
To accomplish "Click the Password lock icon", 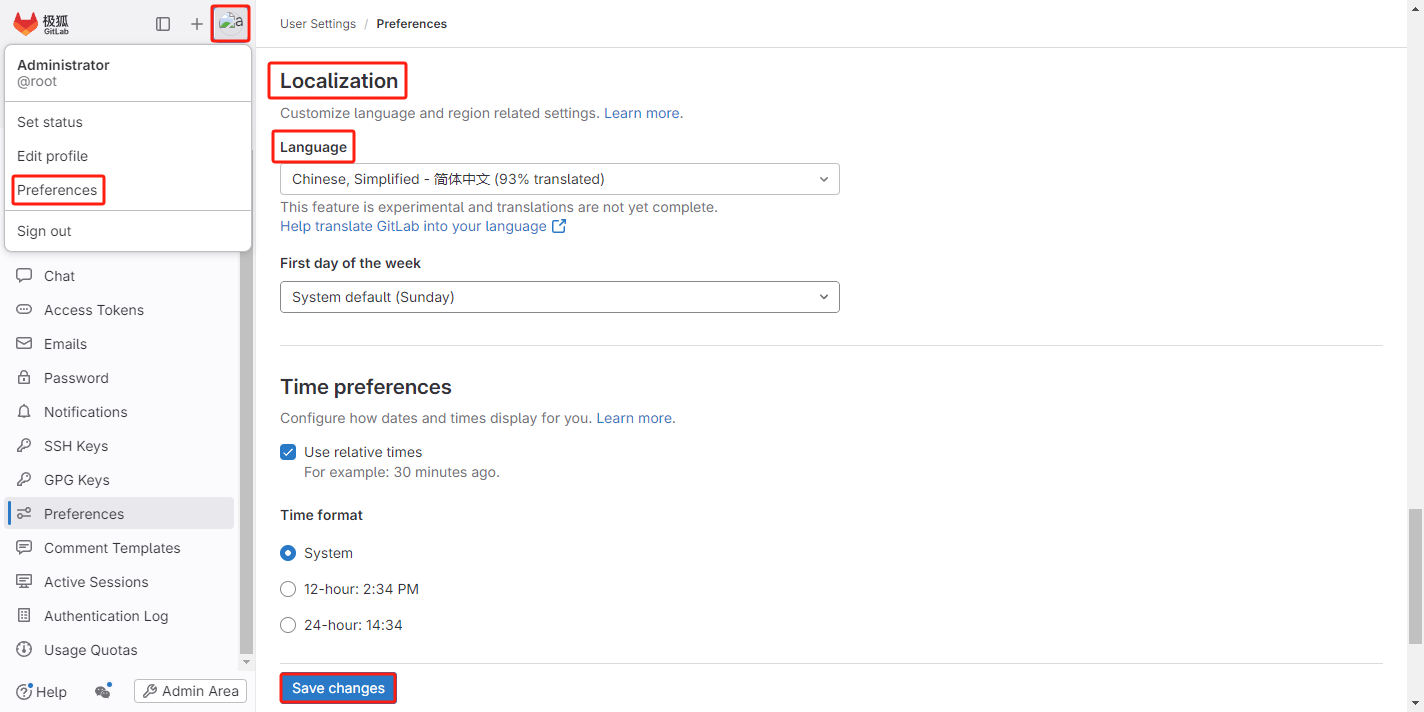I will tap(24, 378).
